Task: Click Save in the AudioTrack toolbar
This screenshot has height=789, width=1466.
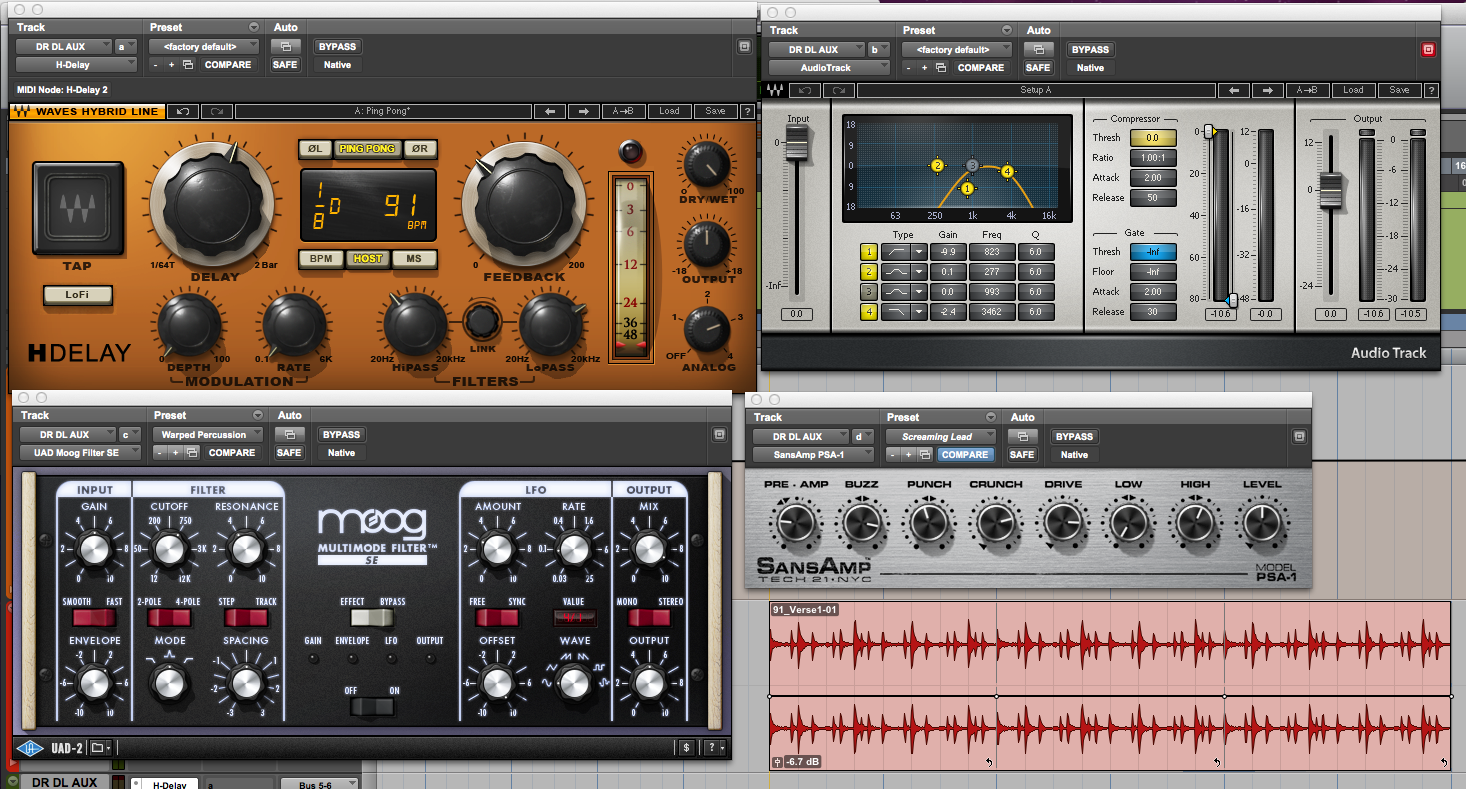Action: pyautogui.click(x=1399, y=90)
